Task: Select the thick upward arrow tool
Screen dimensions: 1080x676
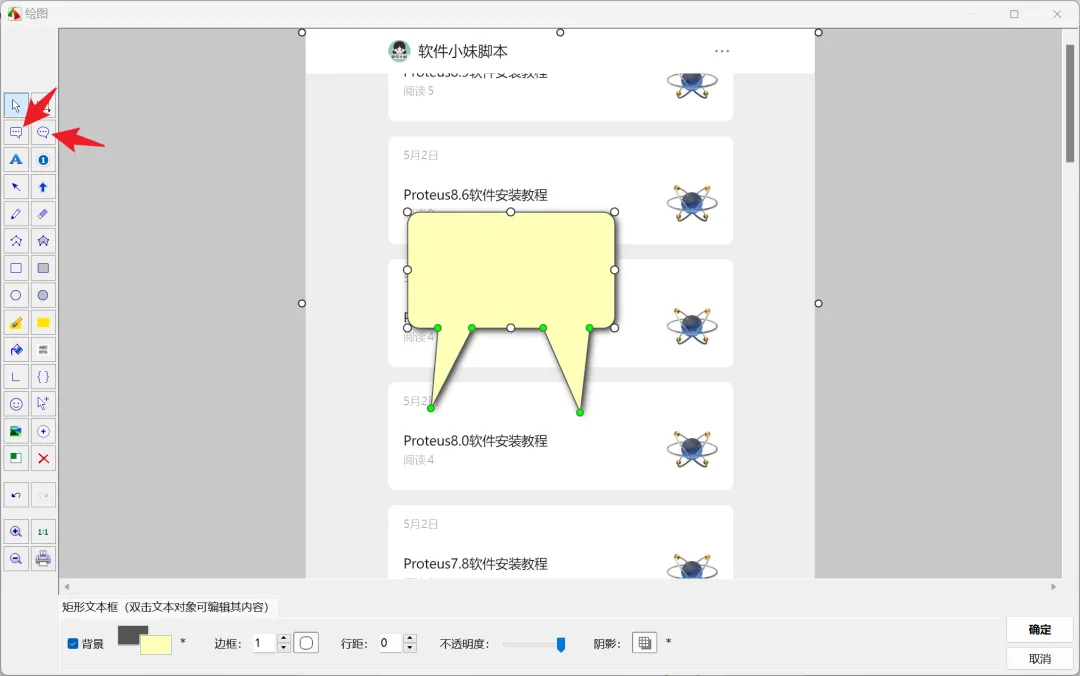Action: 43,187
